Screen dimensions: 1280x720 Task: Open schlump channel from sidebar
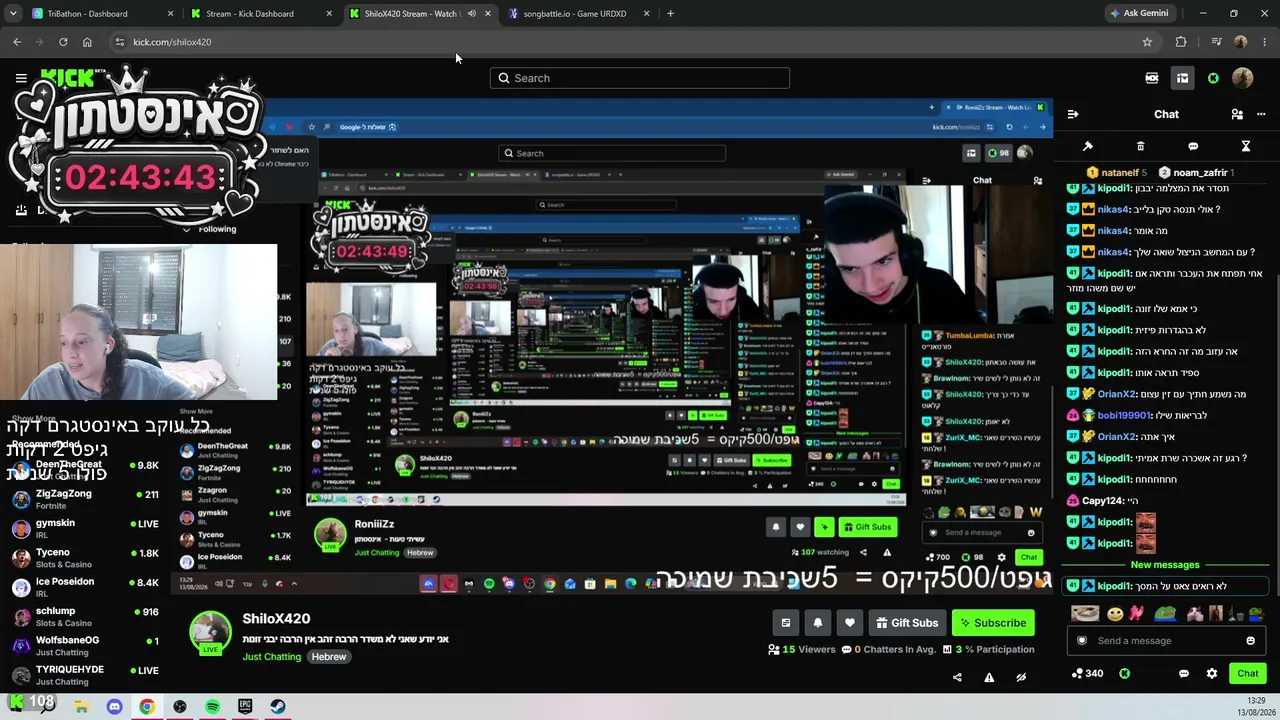pos(84,617)
